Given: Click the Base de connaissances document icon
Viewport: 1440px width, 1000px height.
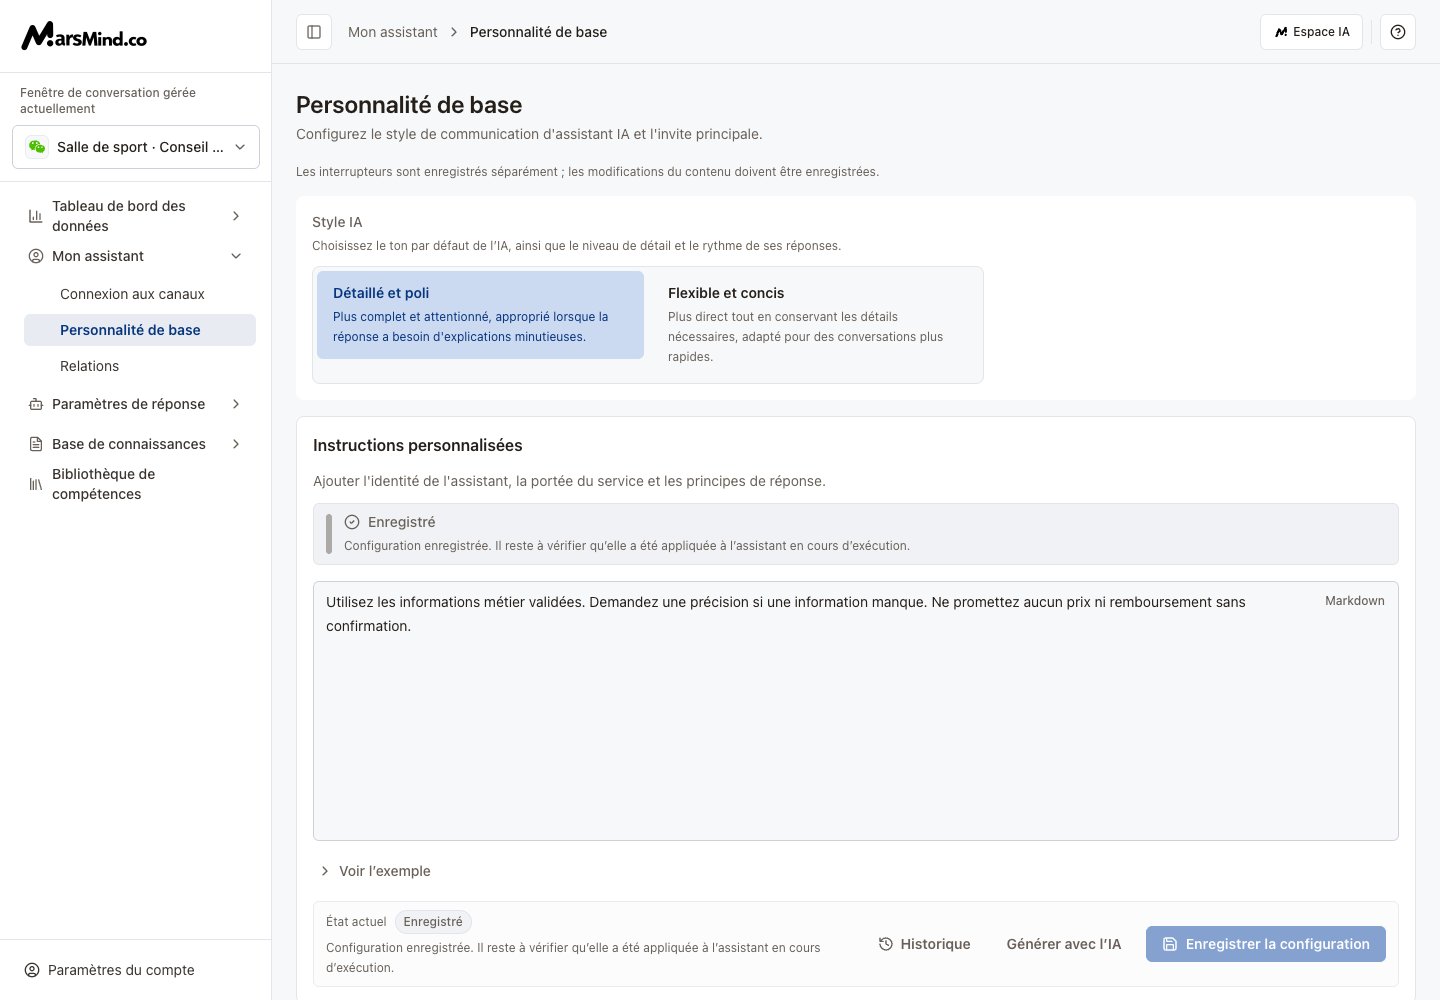Looking at the screenshot, I should [35, 444].
